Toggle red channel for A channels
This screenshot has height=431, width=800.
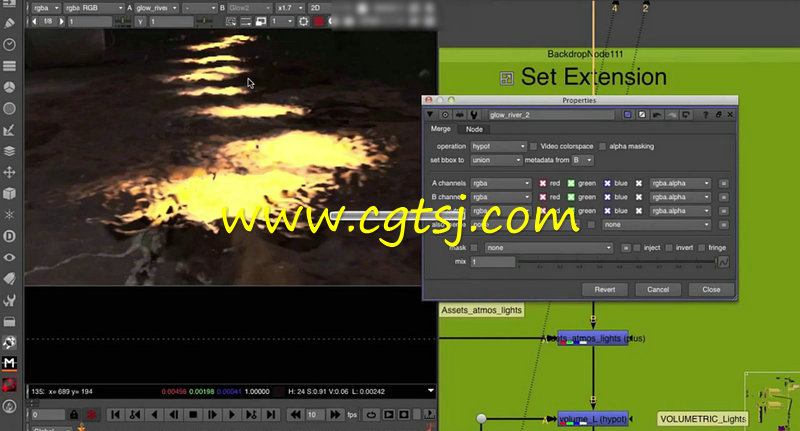pyautogui.click(x=543, y=183)
